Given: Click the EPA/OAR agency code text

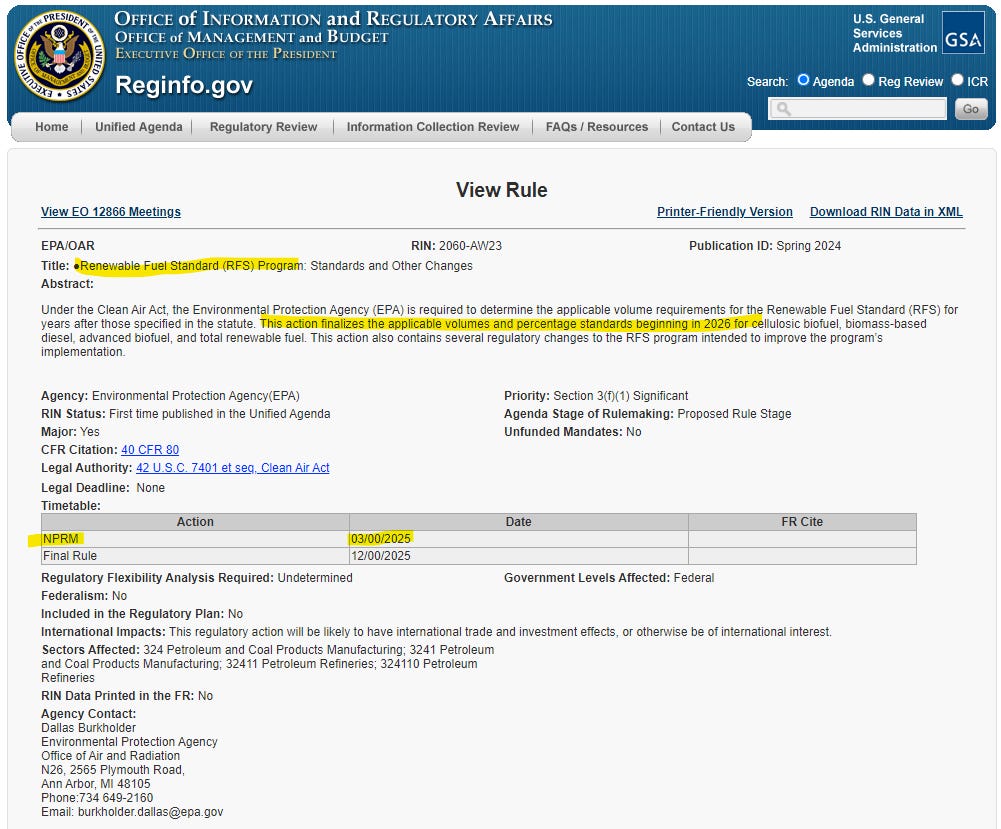Looking at the screenshot, I should click(68, 246).
